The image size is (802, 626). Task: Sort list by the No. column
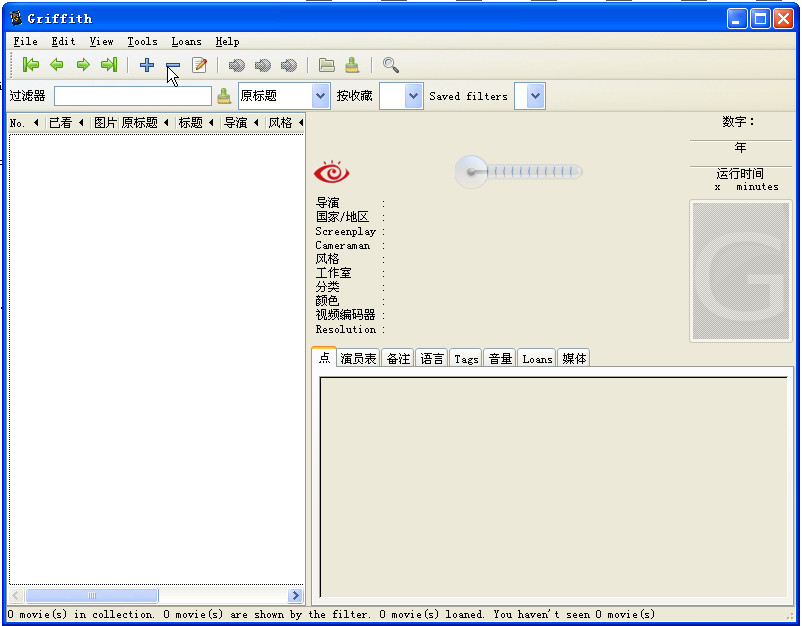coord(25,123)
